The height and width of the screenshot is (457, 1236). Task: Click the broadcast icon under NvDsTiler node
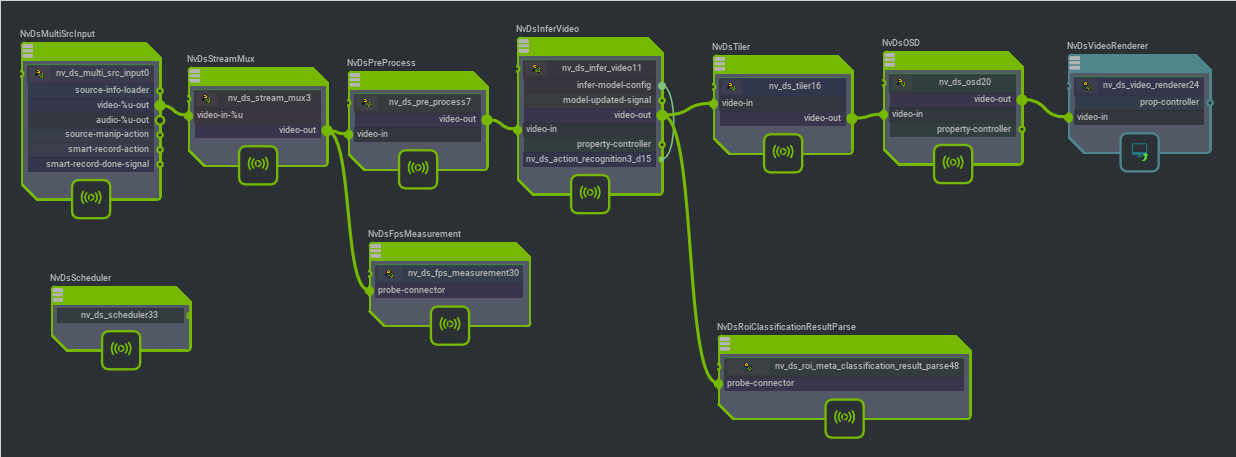click(783, 152)
